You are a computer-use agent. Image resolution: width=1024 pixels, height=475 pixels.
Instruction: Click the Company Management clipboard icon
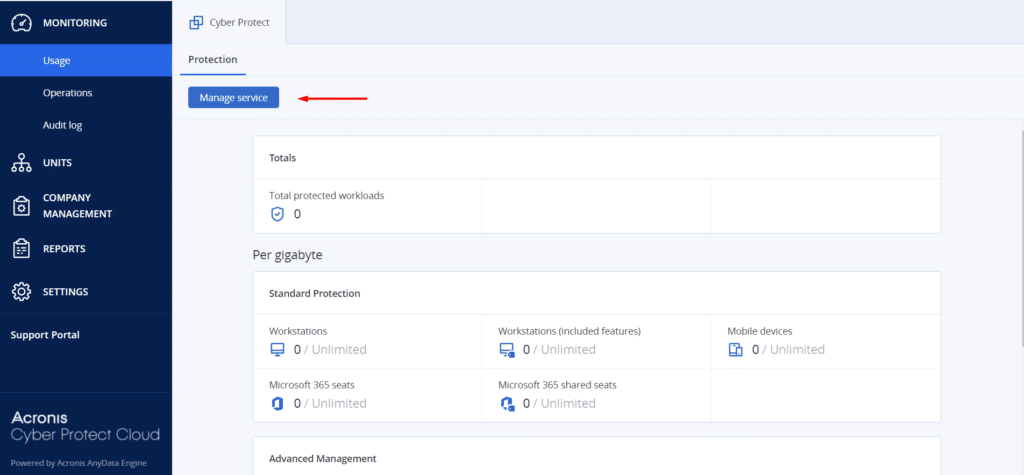tap(22, 206)
